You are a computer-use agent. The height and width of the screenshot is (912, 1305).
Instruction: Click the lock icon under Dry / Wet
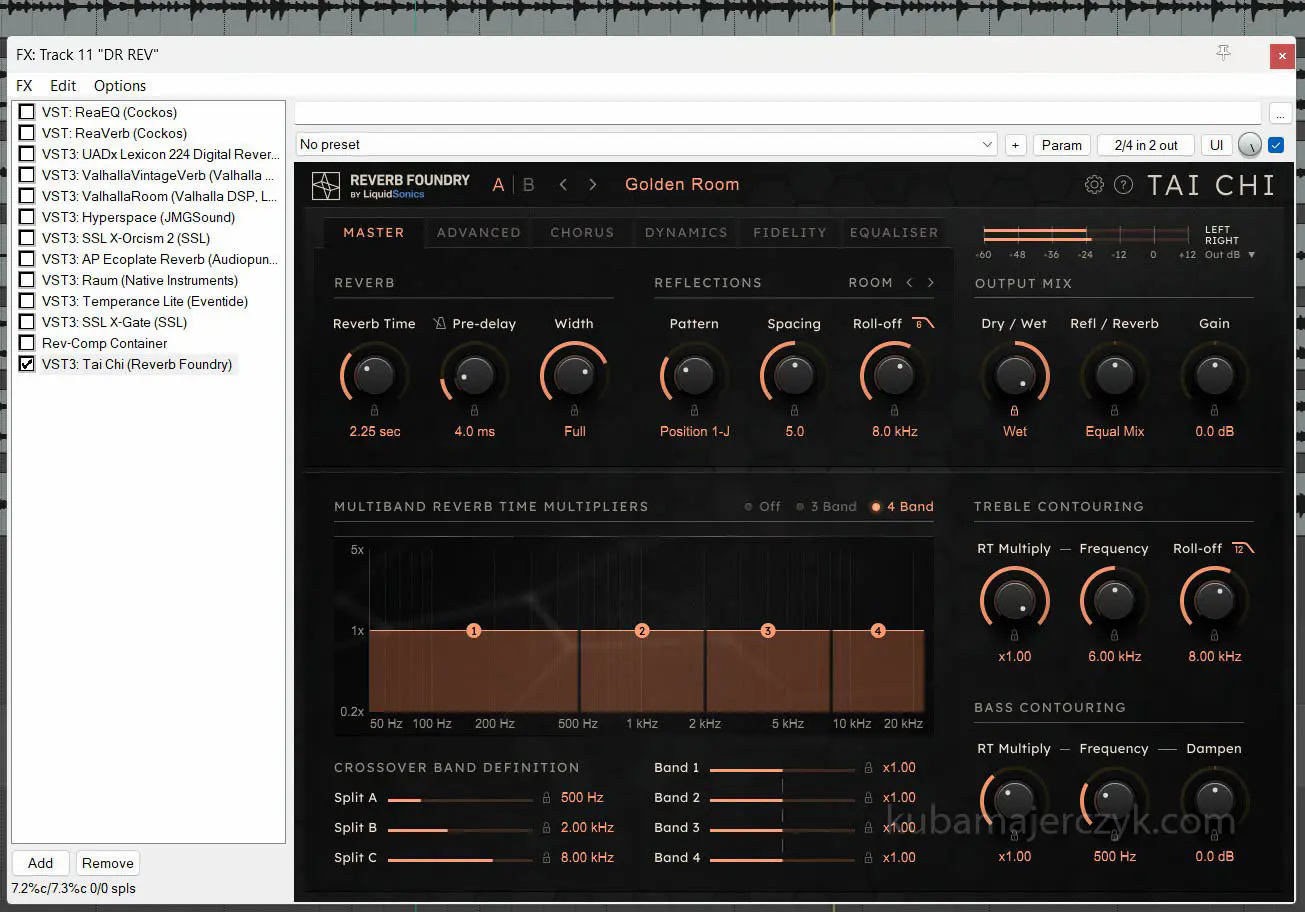[x=1014, y=410]
